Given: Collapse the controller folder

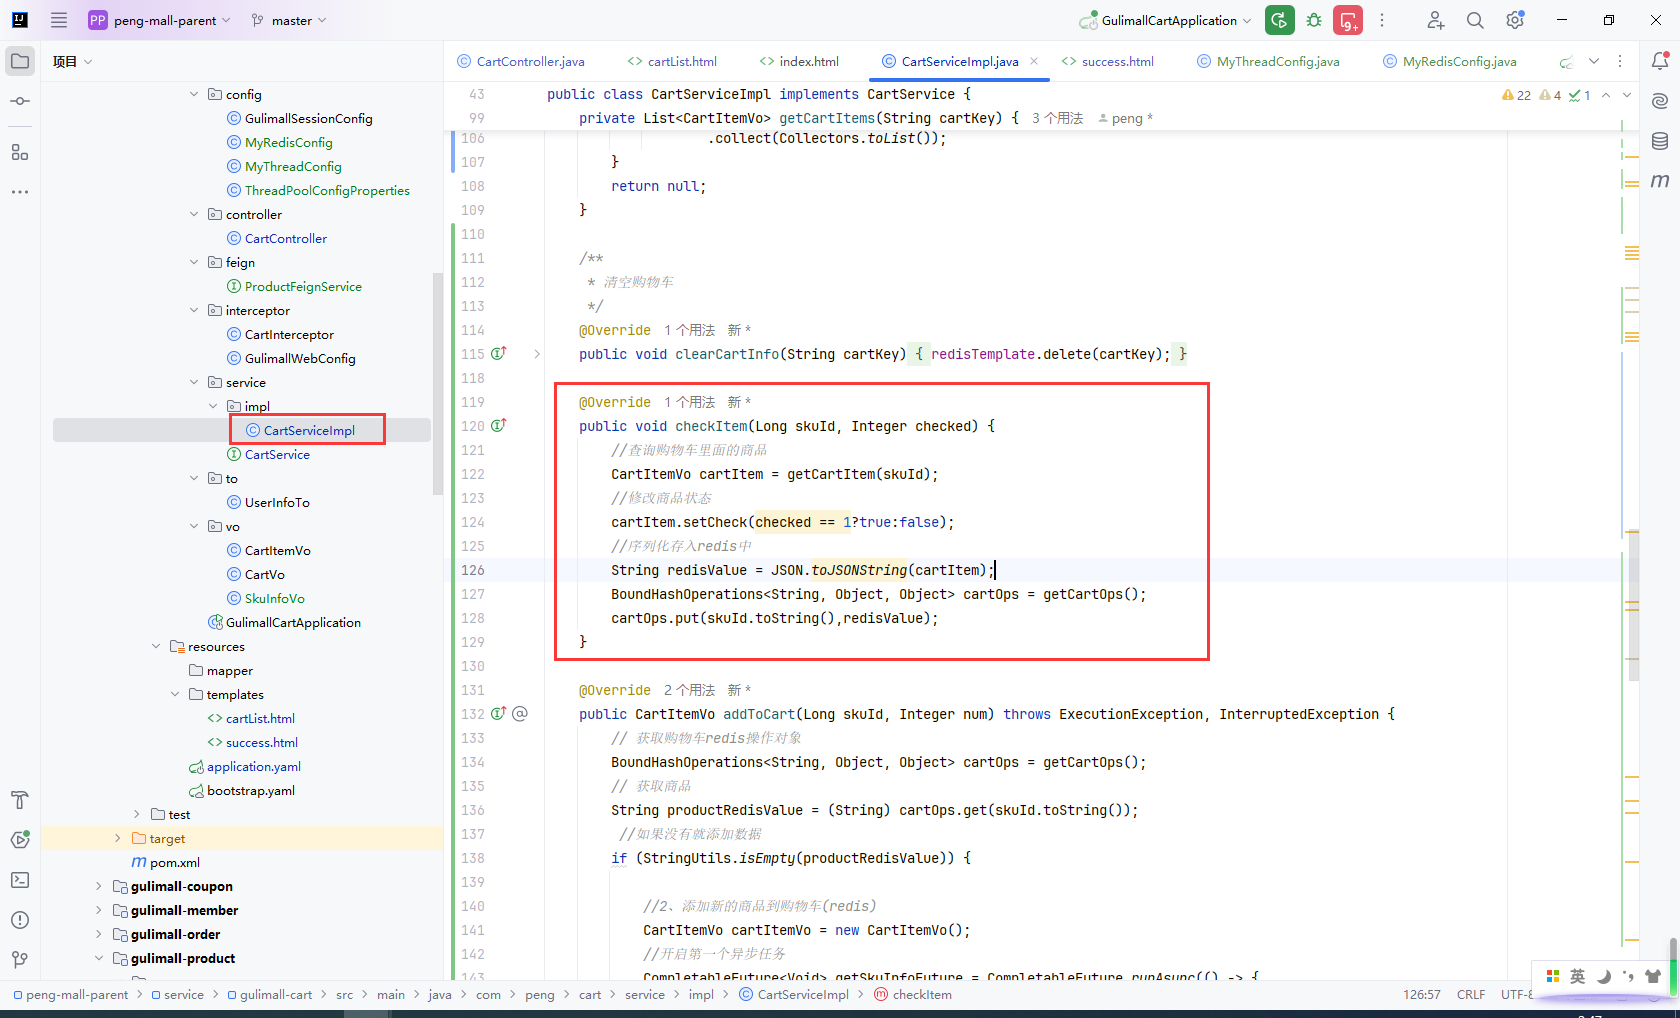Looking at the screenshot, I should pos(194,214).
